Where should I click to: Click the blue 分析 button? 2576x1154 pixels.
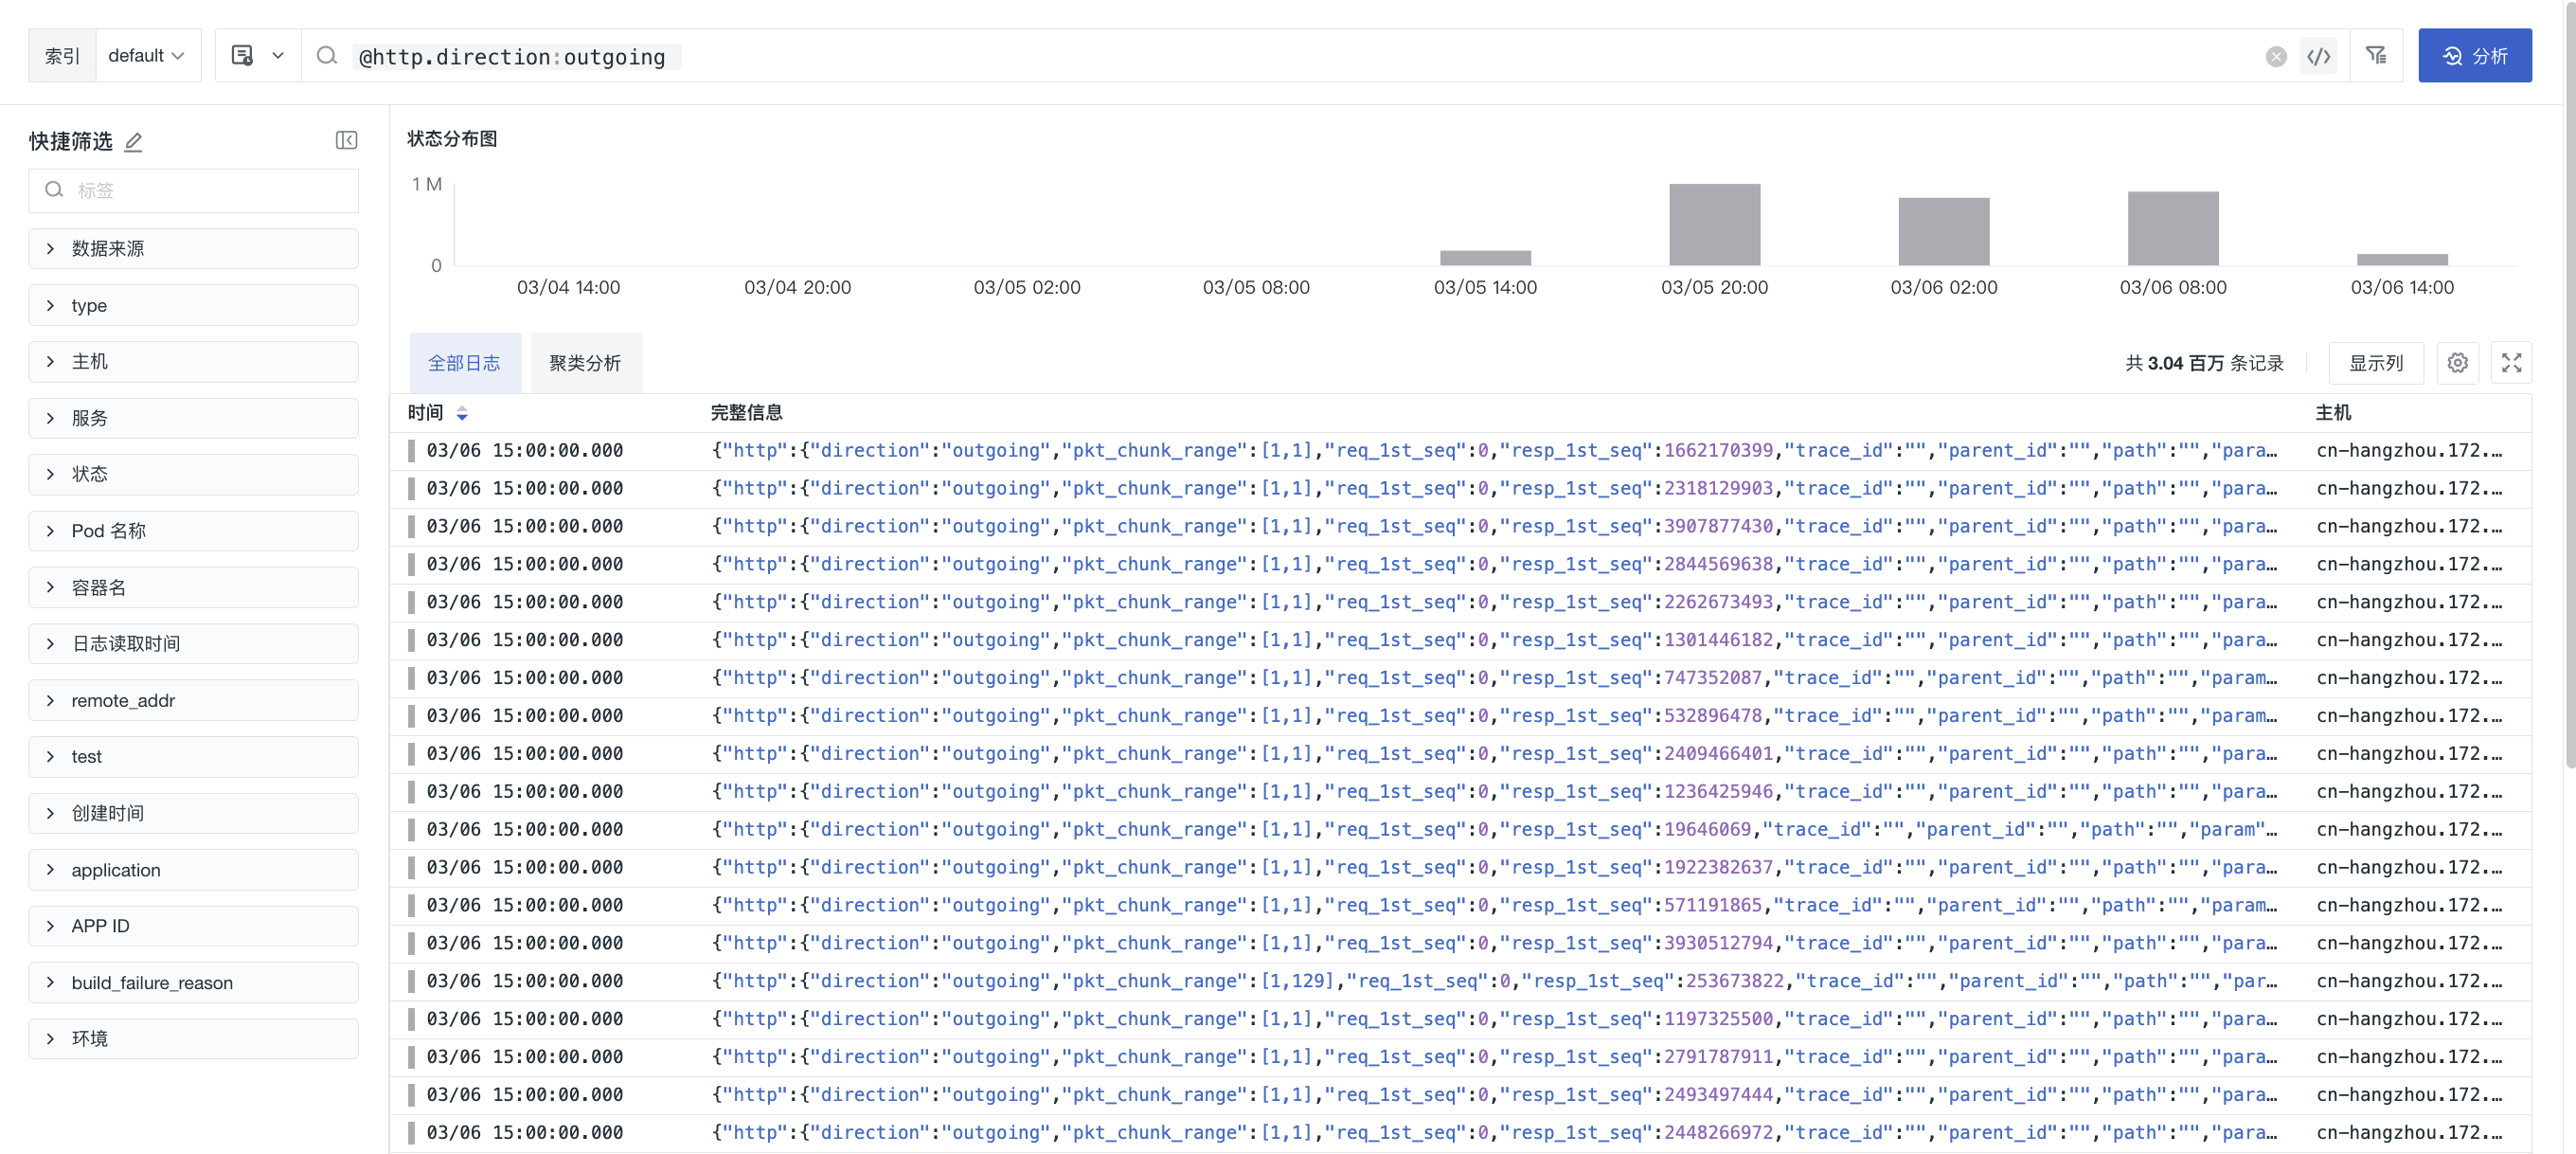2474,56
